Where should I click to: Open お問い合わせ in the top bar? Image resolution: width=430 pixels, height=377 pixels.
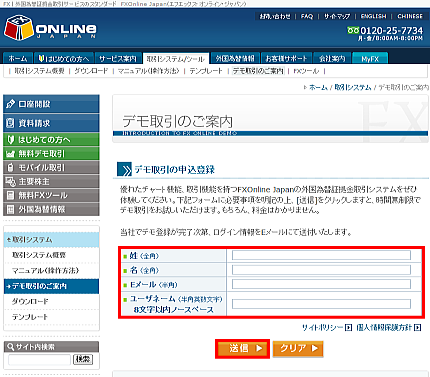275,16
